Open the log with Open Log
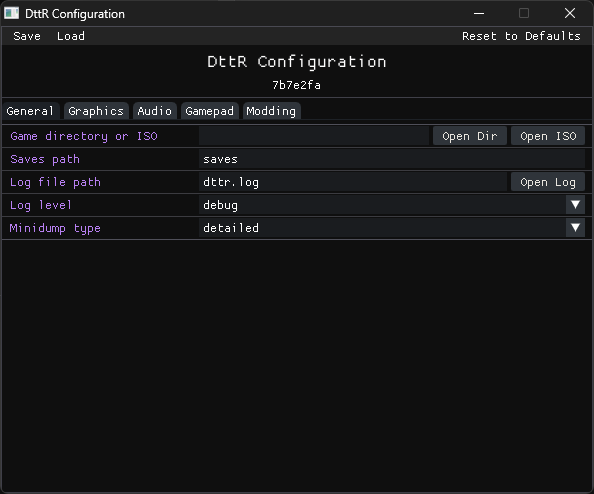 (x=548, y=182)
